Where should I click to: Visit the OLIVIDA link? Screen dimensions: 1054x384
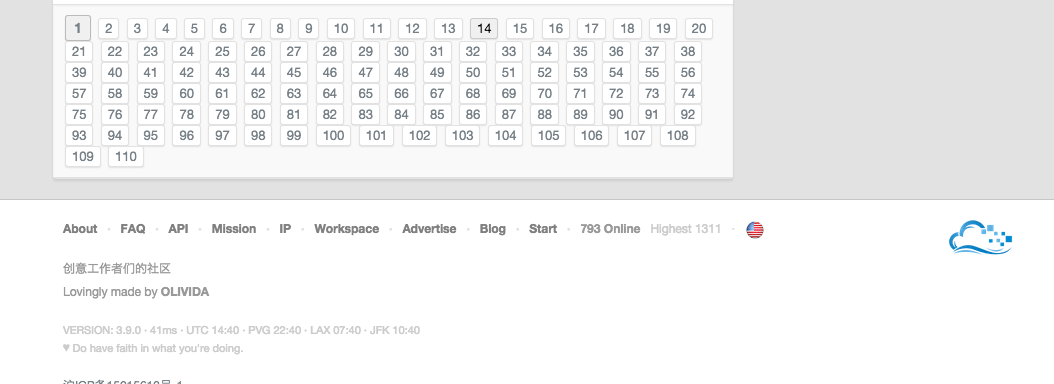point(185,292)
